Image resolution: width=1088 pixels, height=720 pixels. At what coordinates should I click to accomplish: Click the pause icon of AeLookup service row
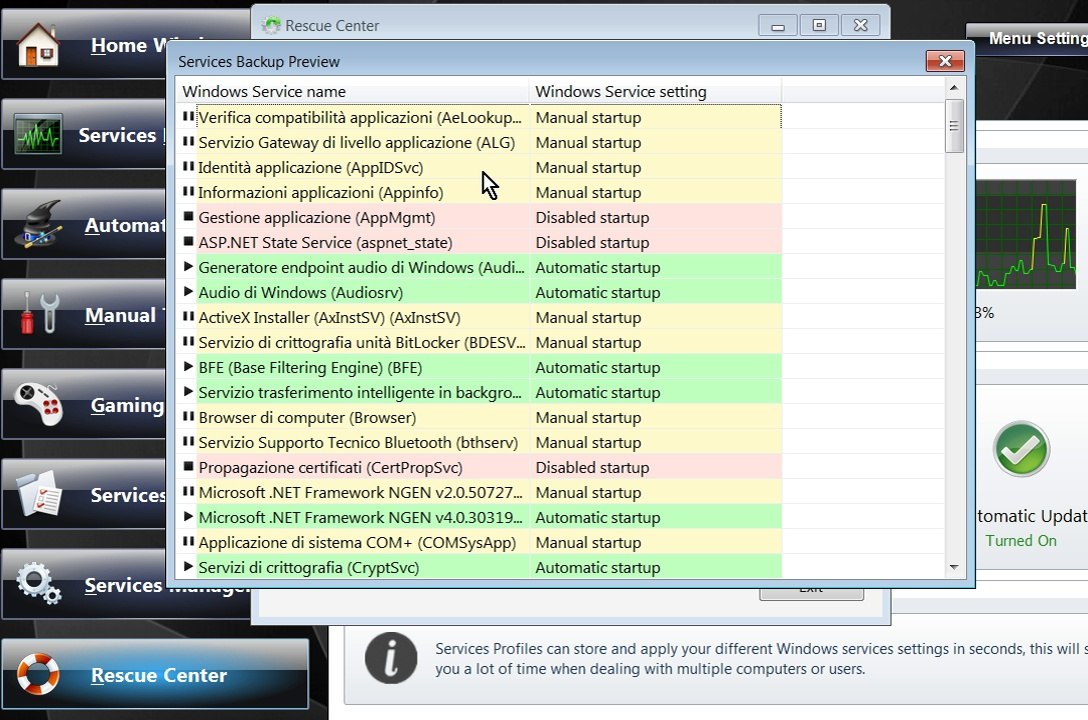click(188, 117)
